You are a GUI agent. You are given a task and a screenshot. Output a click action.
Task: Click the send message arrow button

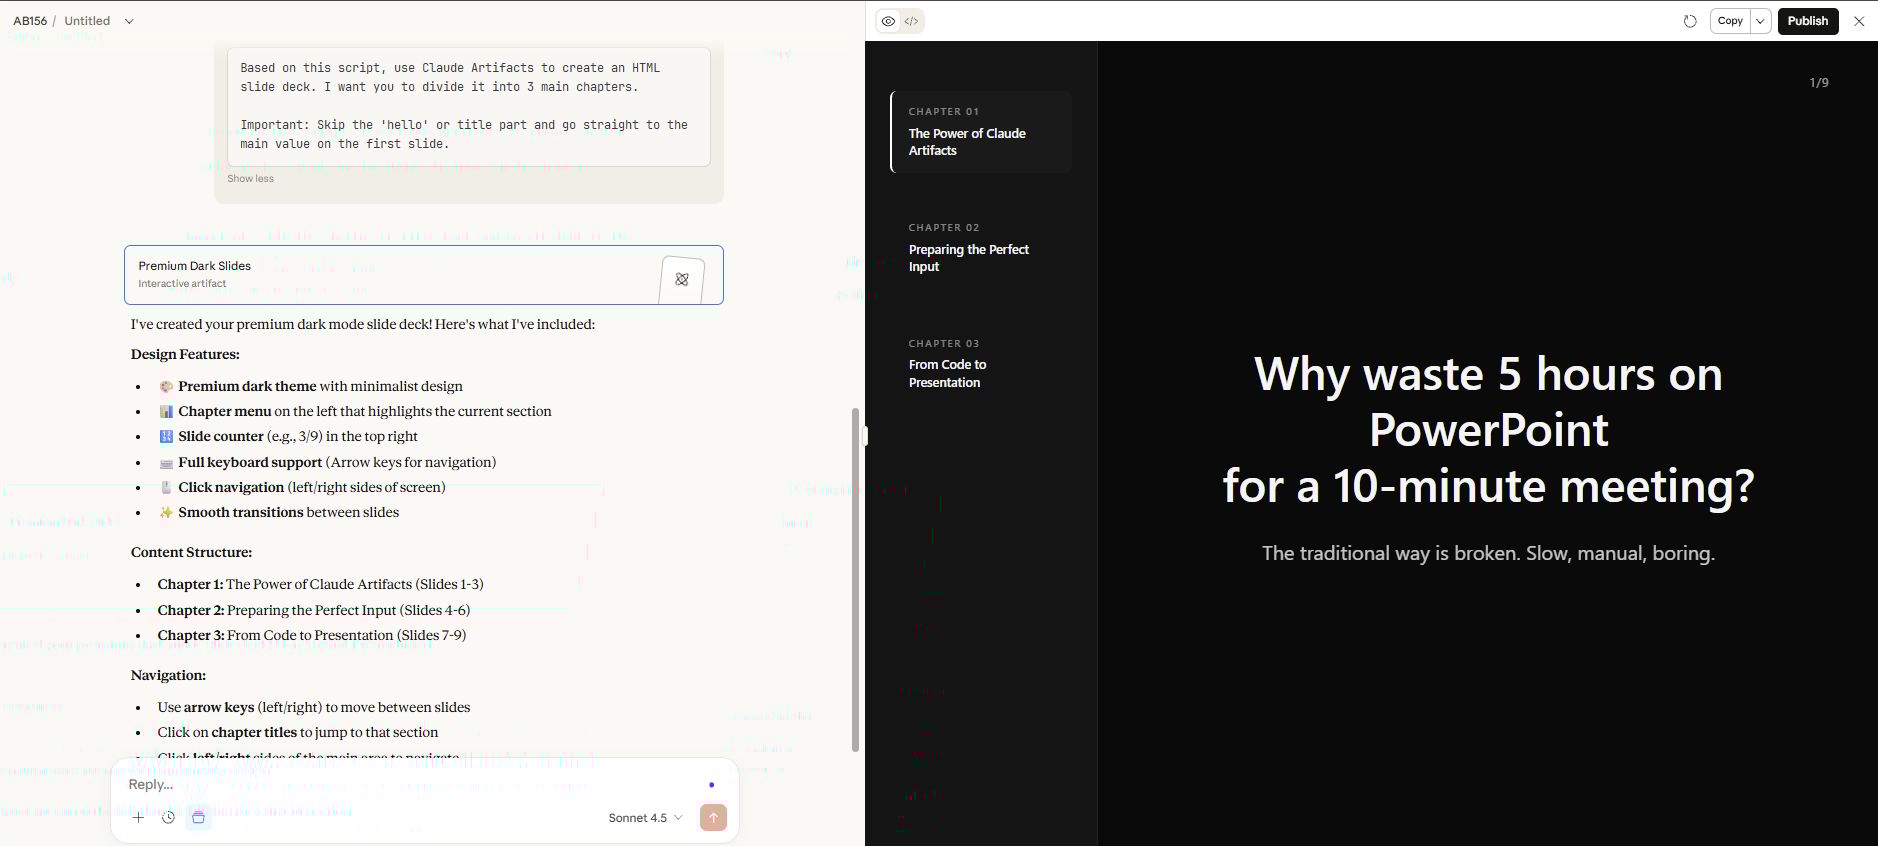click(713, 817)
